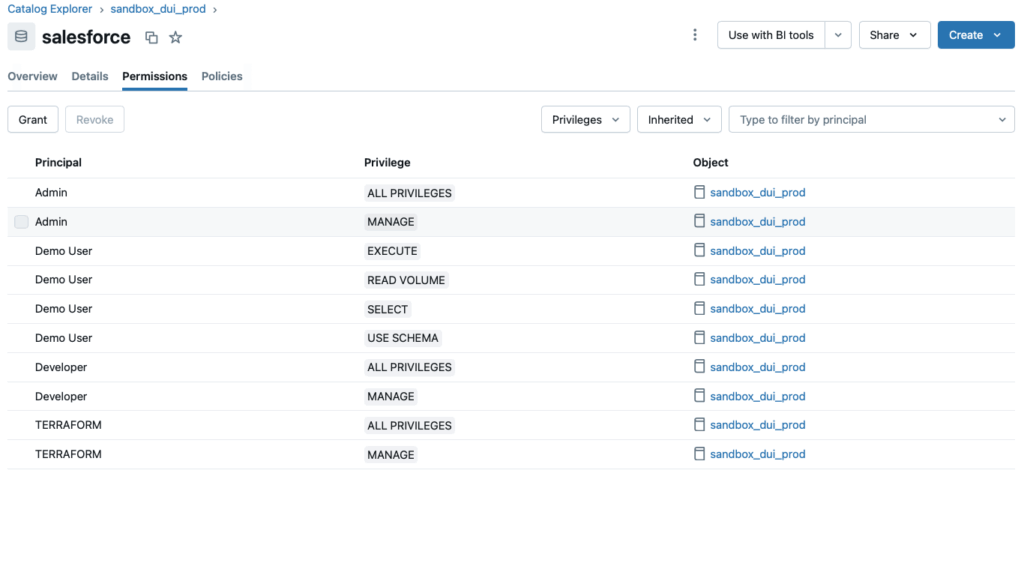Click the Revoke button
This screenshot has height=563, width=1024.
coord(95,120)
